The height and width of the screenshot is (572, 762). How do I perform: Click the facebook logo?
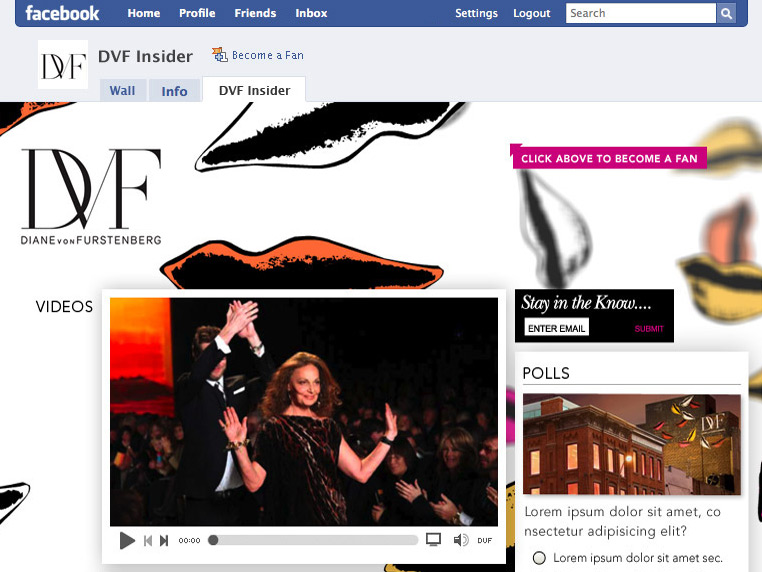tap(62, 13)
